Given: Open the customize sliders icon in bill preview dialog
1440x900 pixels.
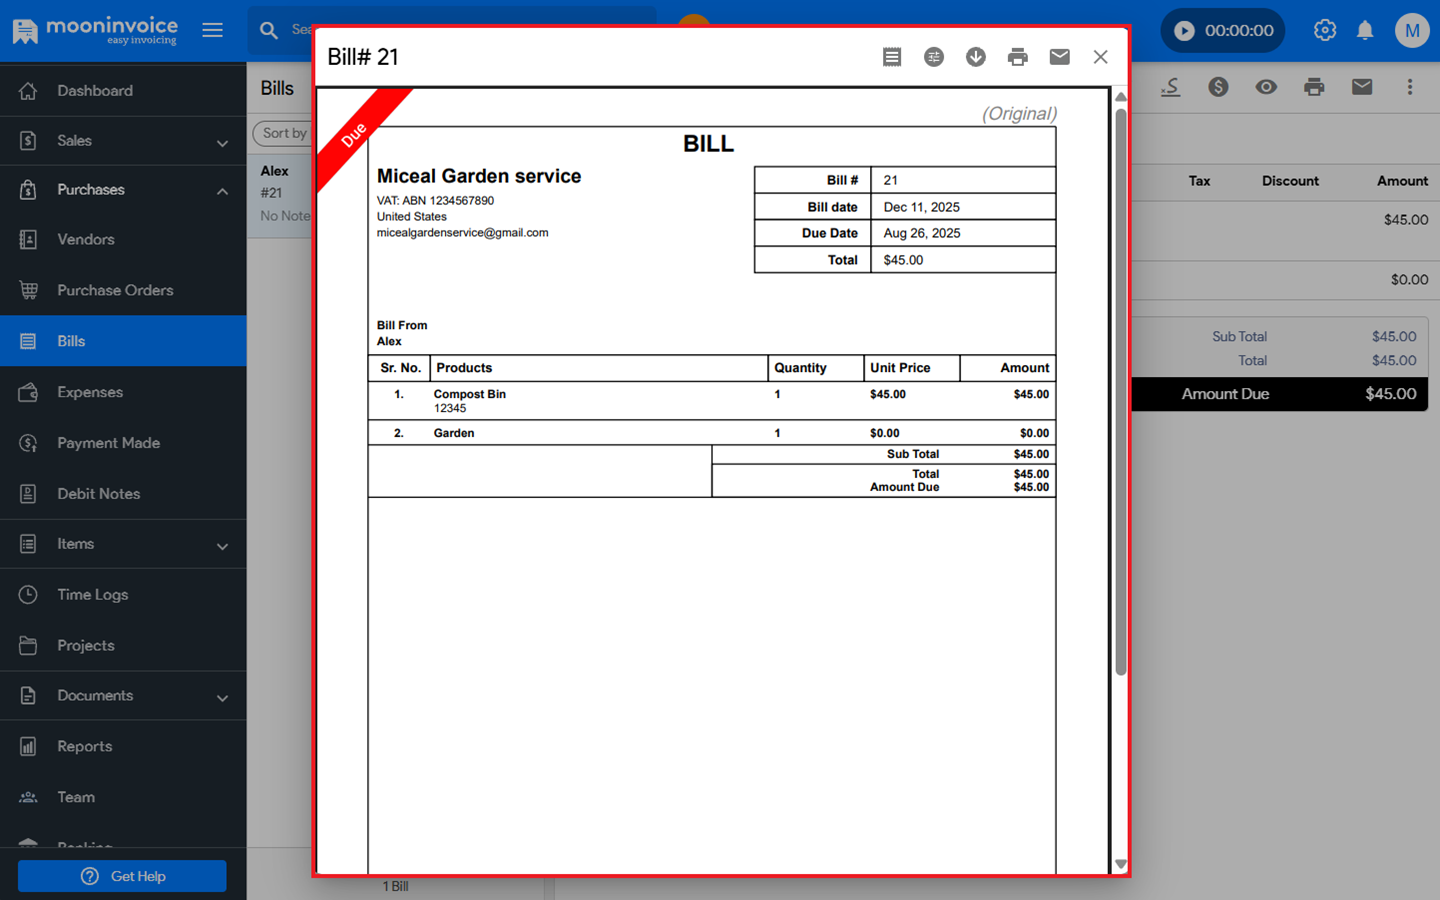Looking at the screenshot, I should (934, 57).
